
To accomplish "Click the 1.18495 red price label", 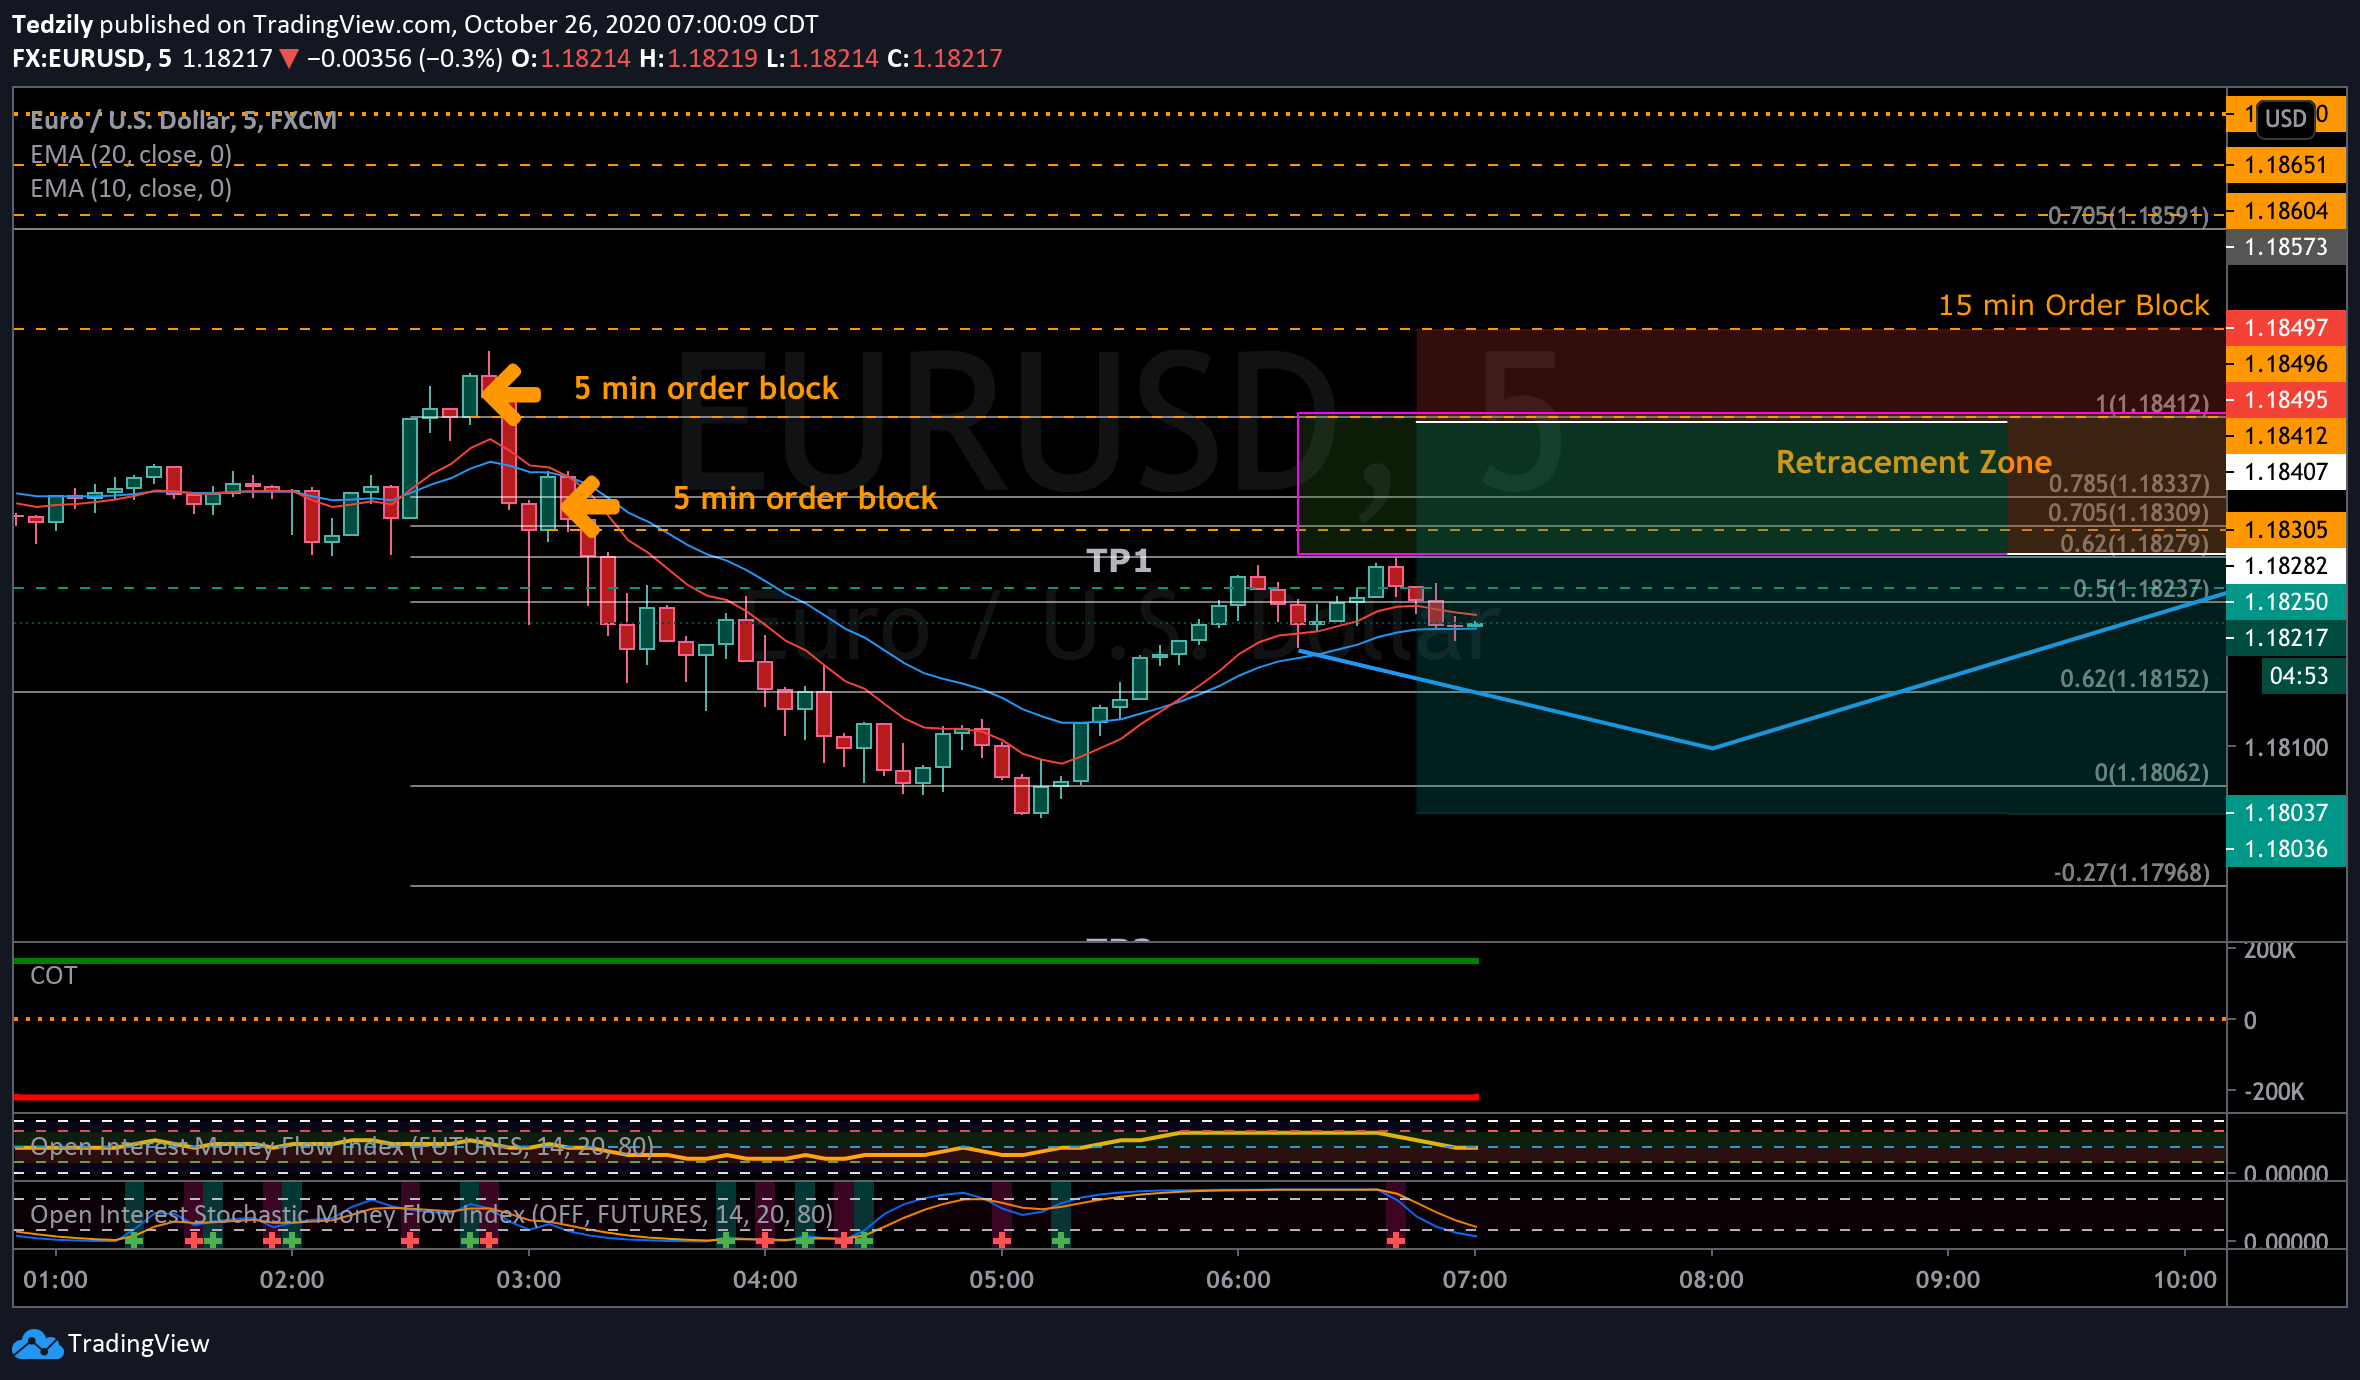I will [x=2286, y=400].
